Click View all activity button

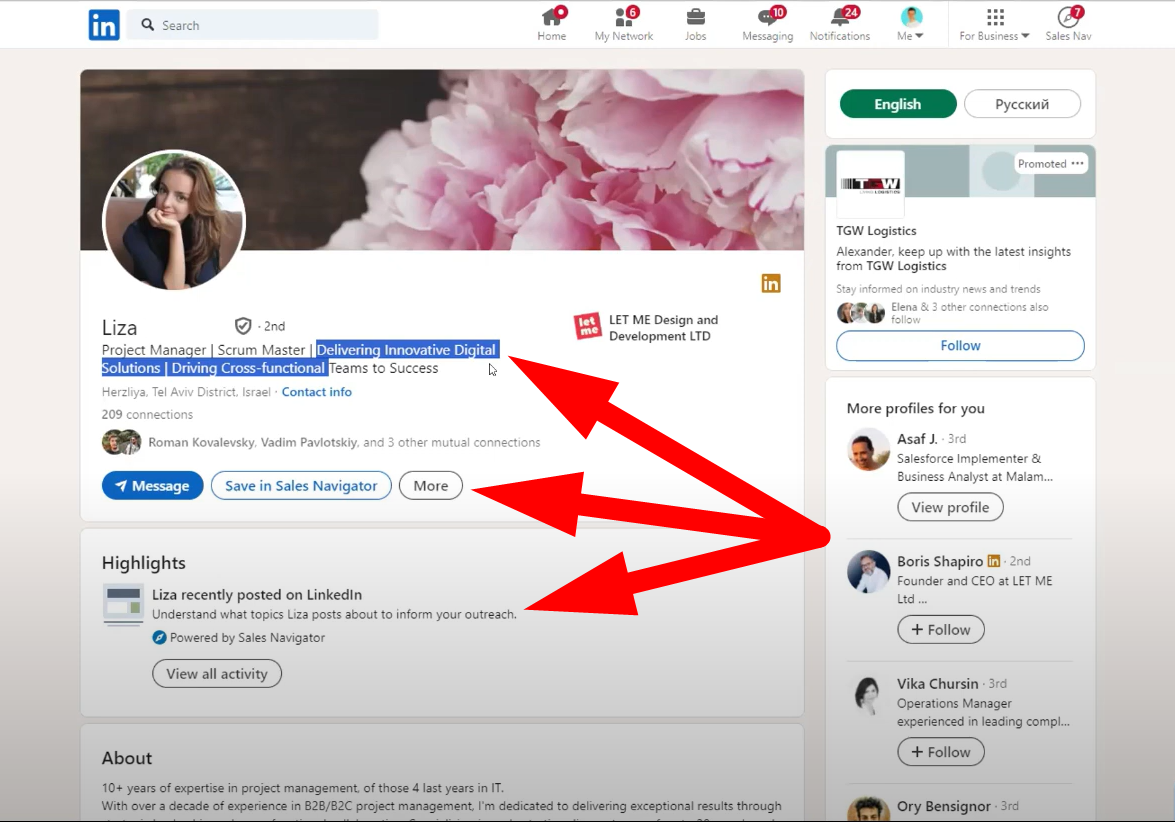click(217, 674)
